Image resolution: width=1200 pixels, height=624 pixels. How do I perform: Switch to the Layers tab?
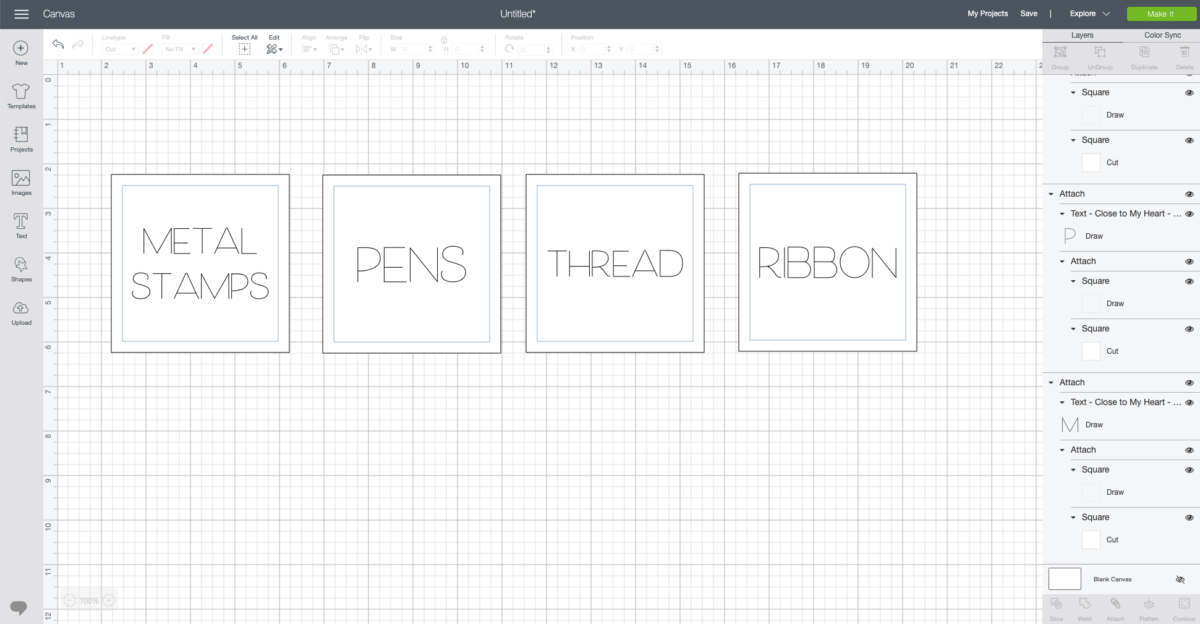pyautogui.click(x=1082, y=35)
